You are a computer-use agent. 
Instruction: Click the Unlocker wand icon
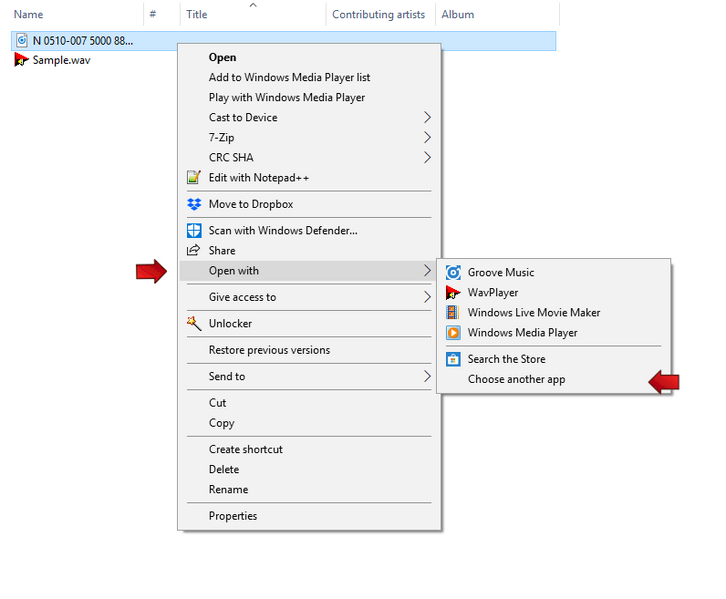[194, 323]
